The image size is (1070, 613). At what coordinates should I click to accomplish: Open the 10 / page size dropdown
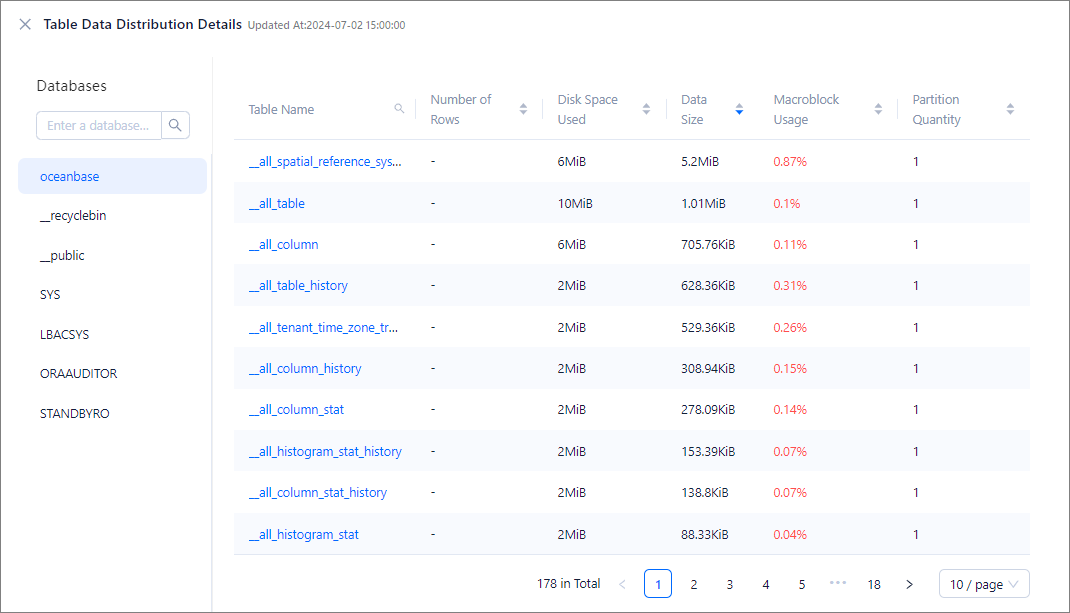[984, 584]
